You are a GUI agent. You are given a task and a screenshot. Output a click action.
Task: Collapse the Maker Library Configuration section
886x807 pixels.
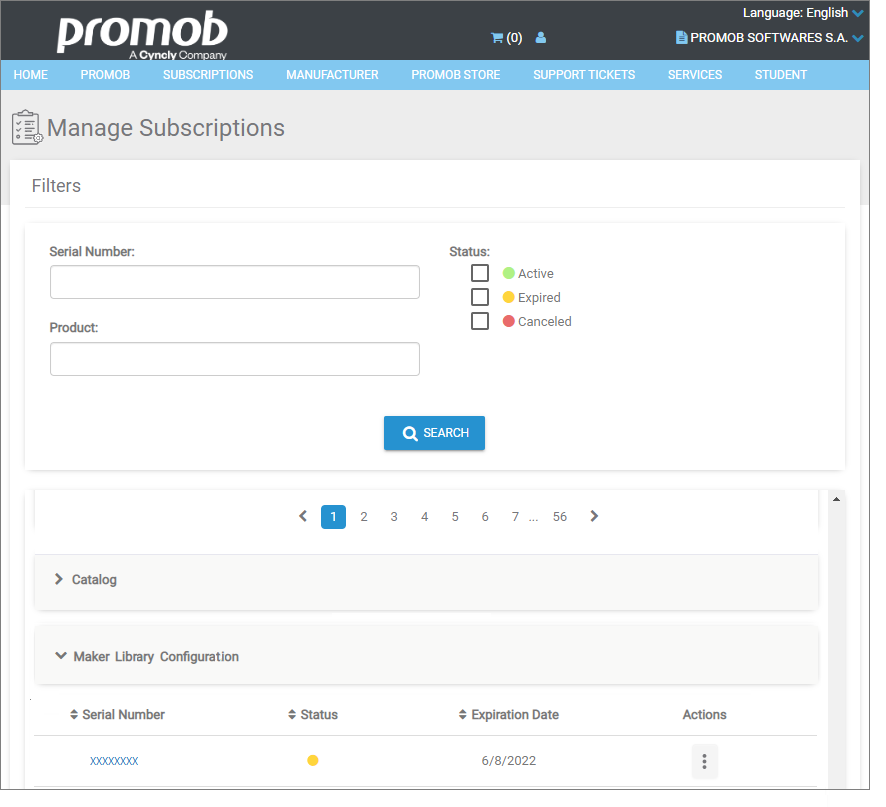pos(426,656)
